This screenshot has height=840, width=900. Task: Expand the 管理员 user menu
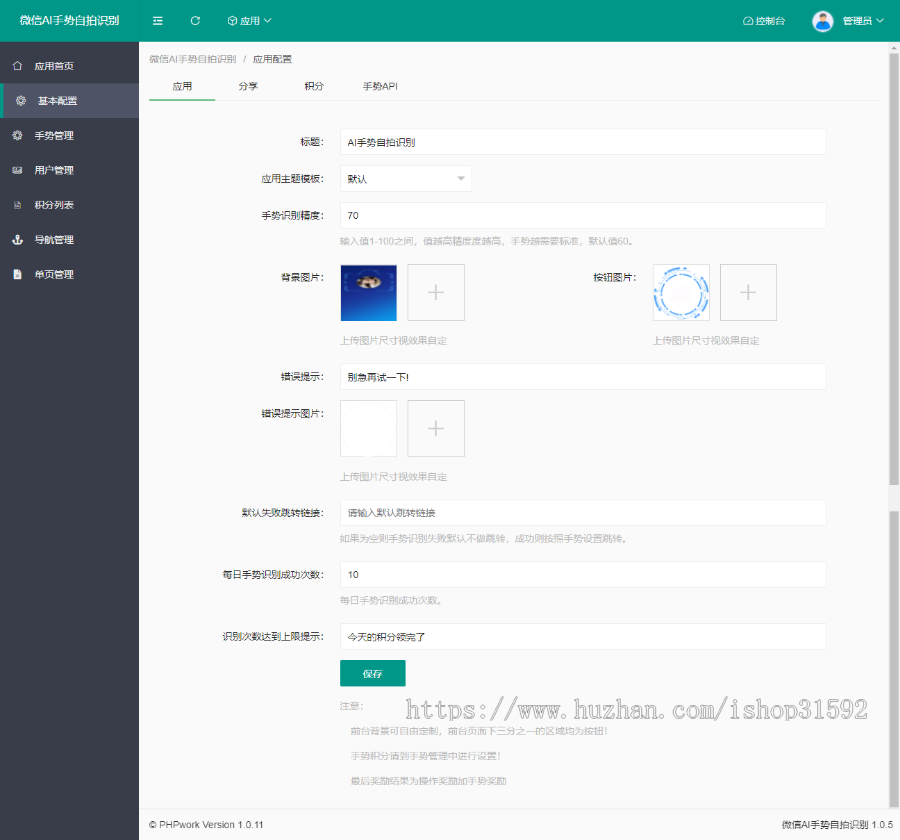coord(863,21)
